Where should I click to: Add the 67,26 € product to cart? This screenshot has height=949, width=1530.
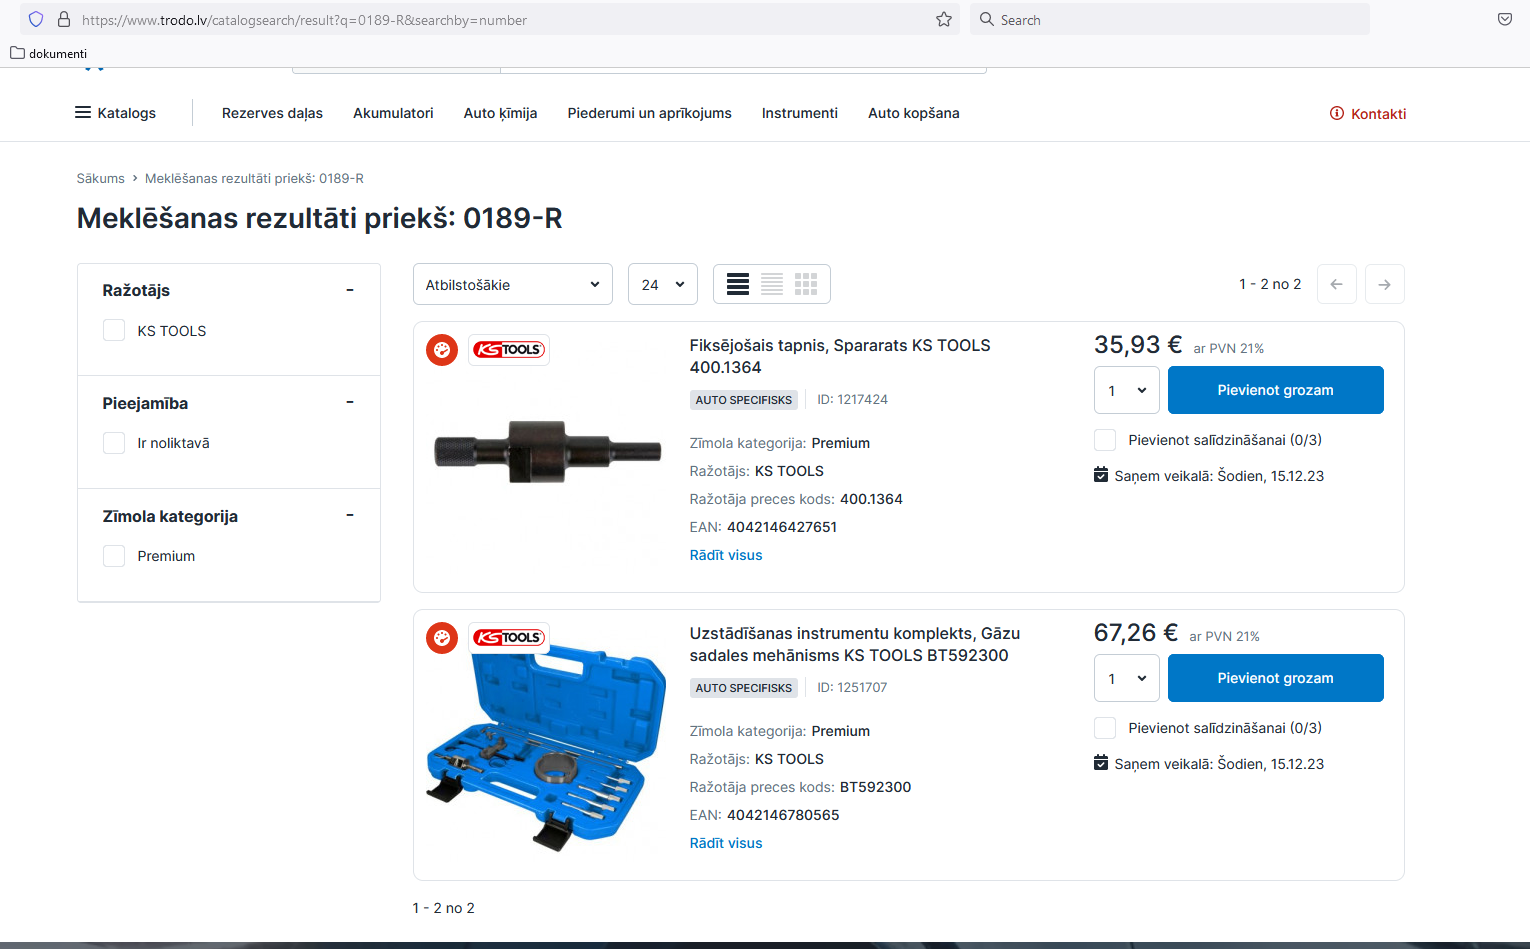(1276, 678)
